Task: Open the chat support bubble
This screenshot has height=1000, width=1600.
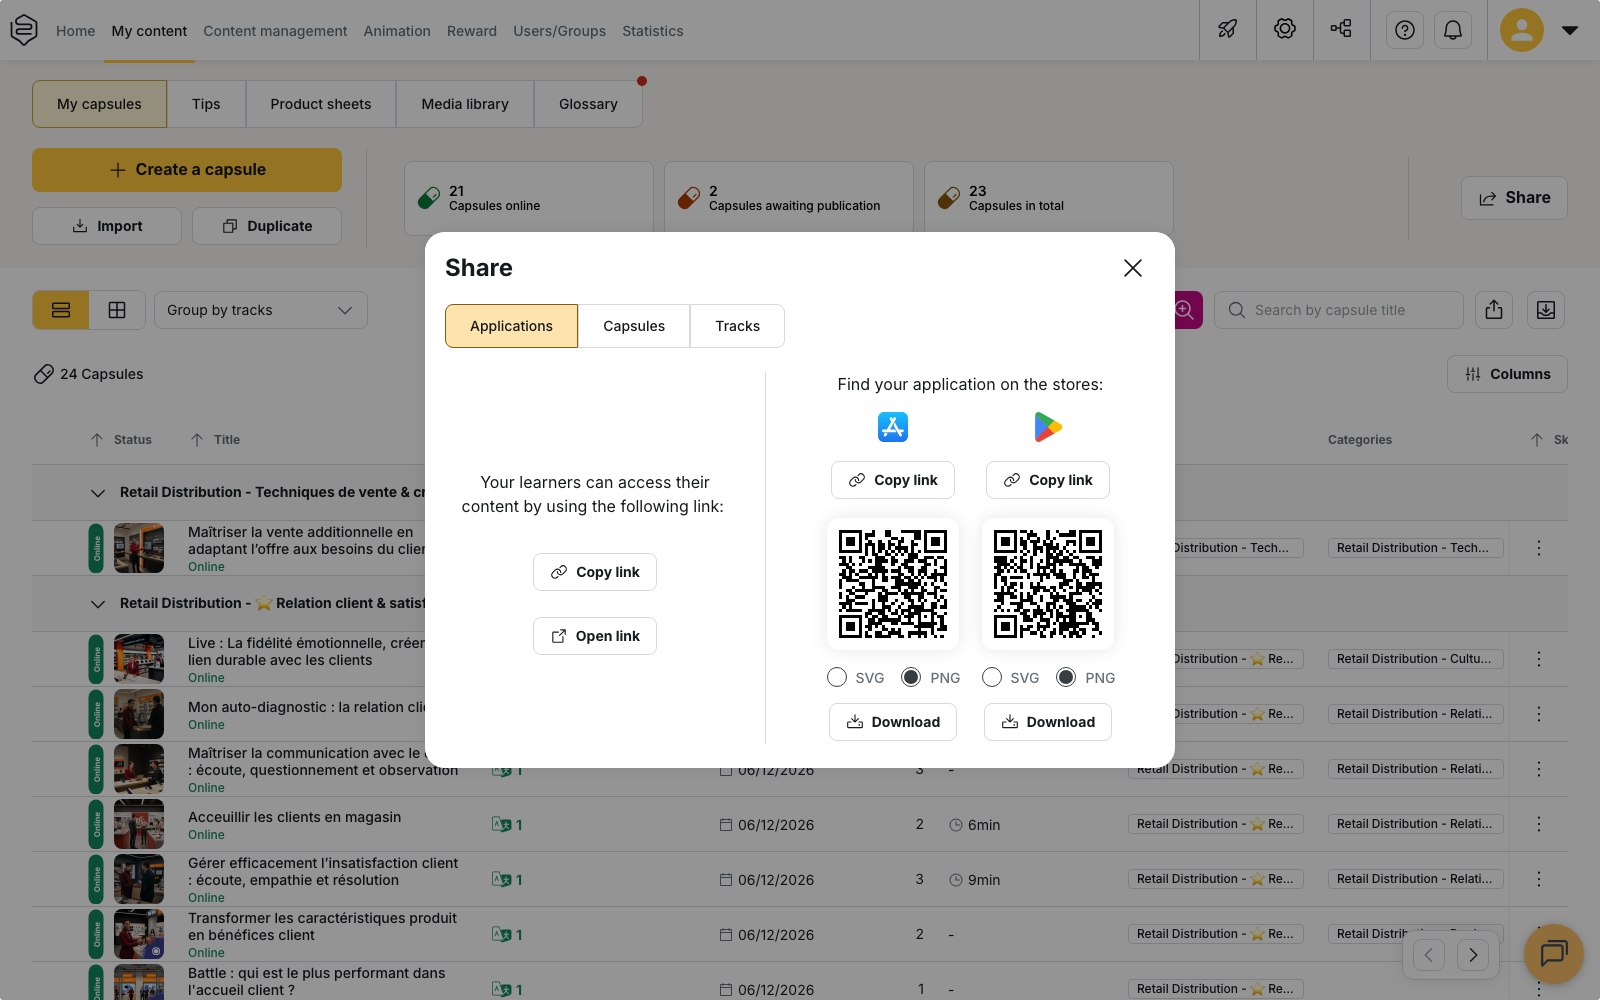Action: tap(1554, 954)
